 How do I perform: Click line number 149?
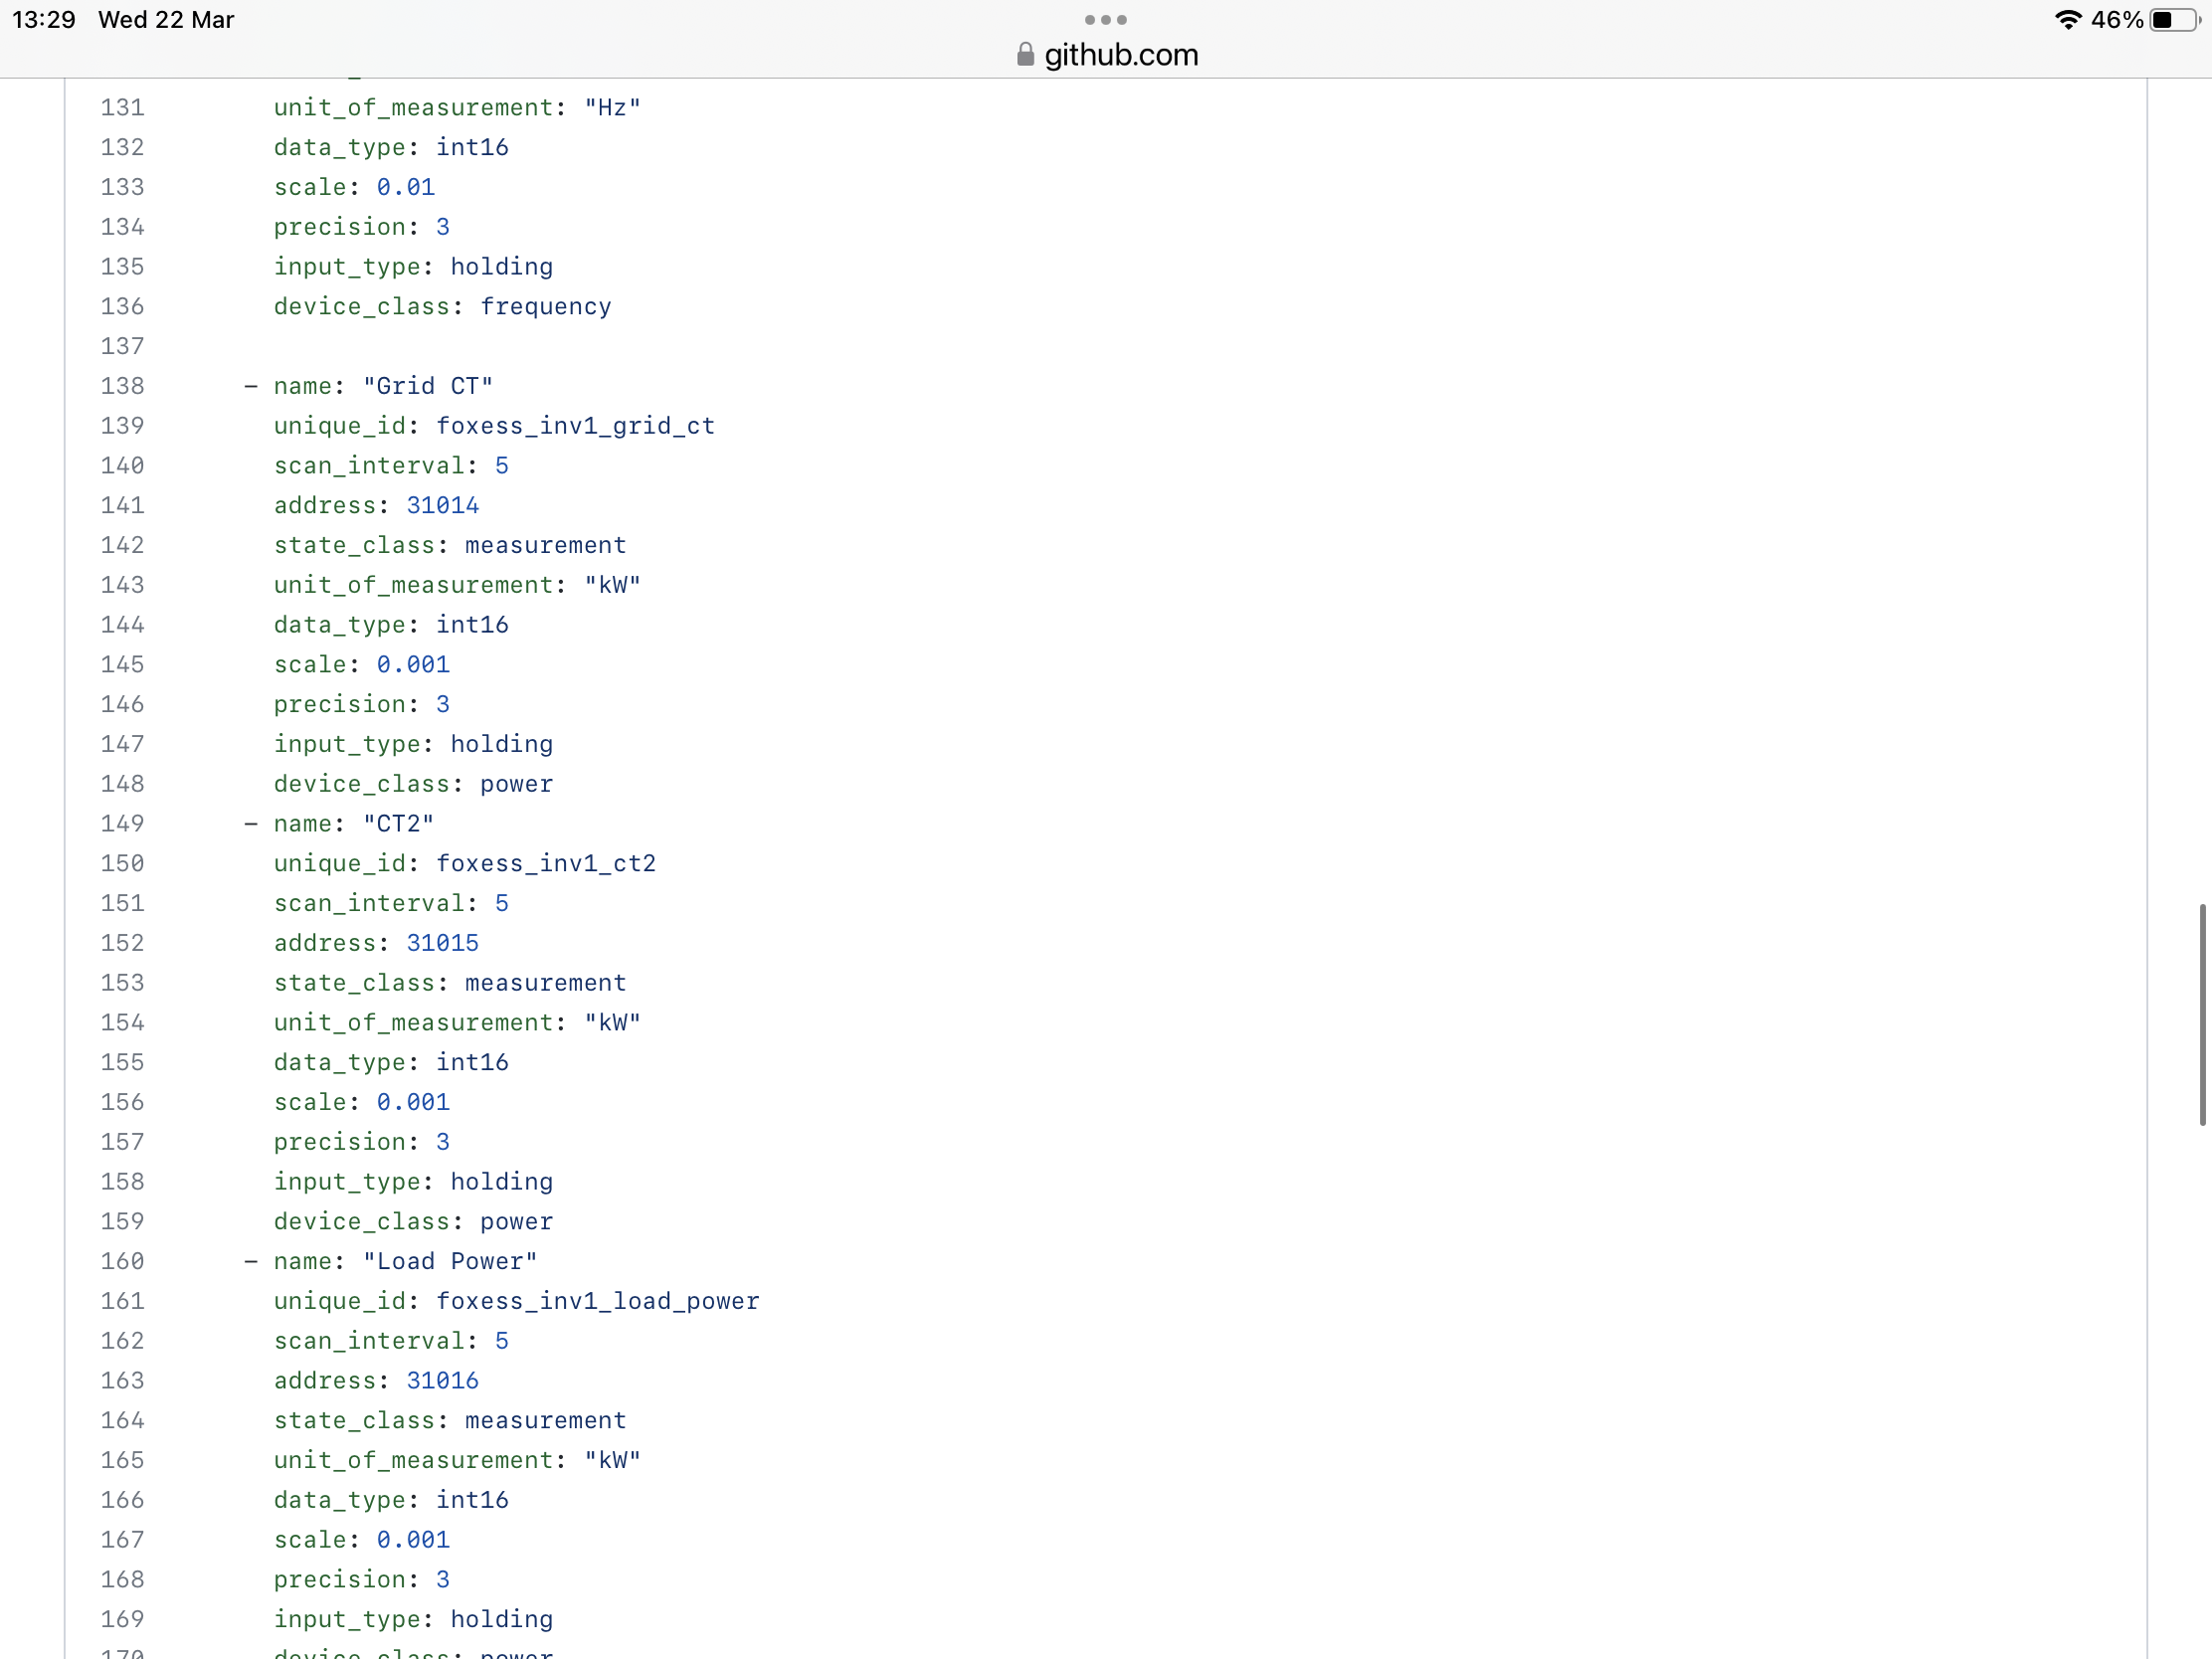[x=122, y=824]
